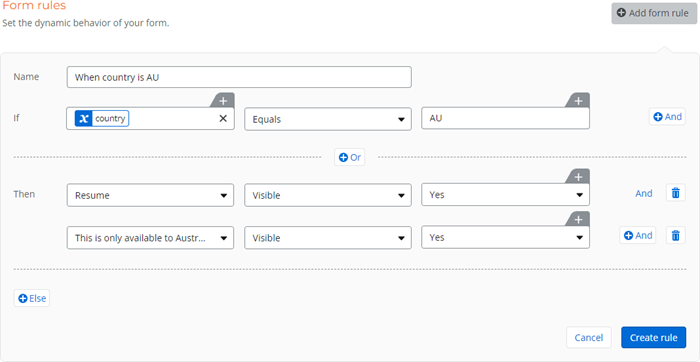Delete the Resume action with trash icon
700x362 pixels.
675,193
